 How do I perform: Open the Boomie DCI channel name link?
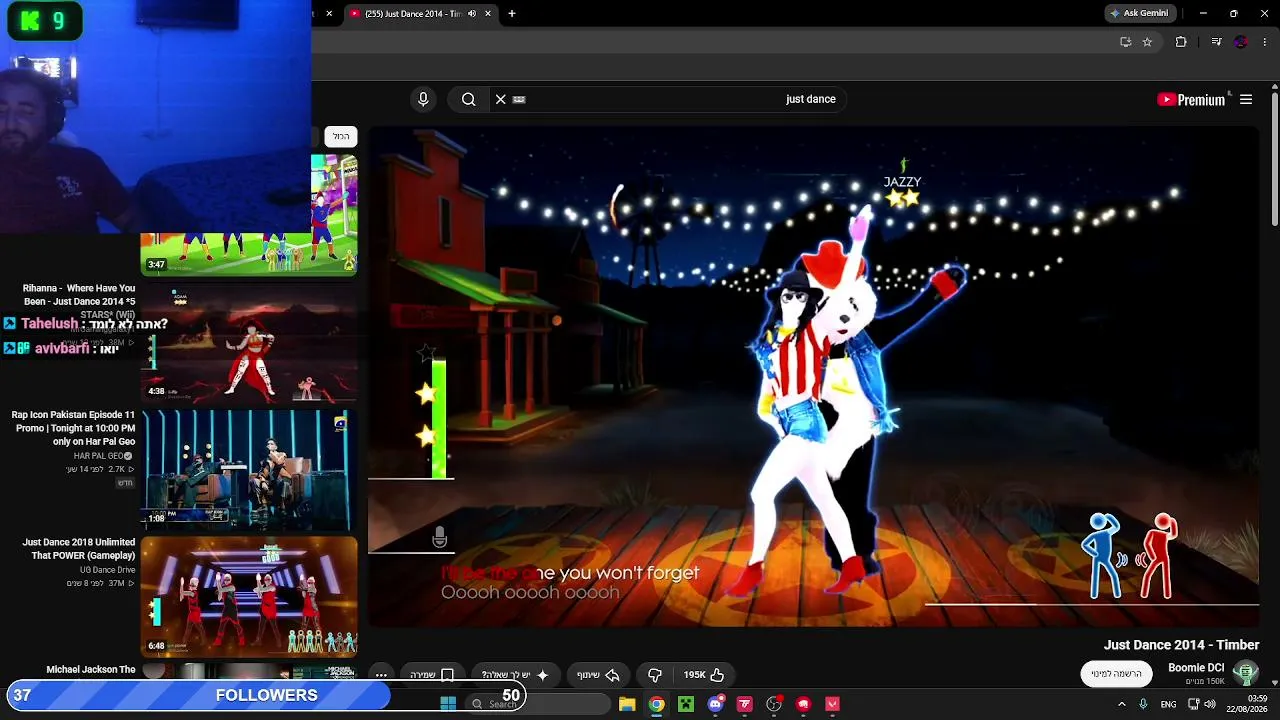click(x=1196, y=668)
